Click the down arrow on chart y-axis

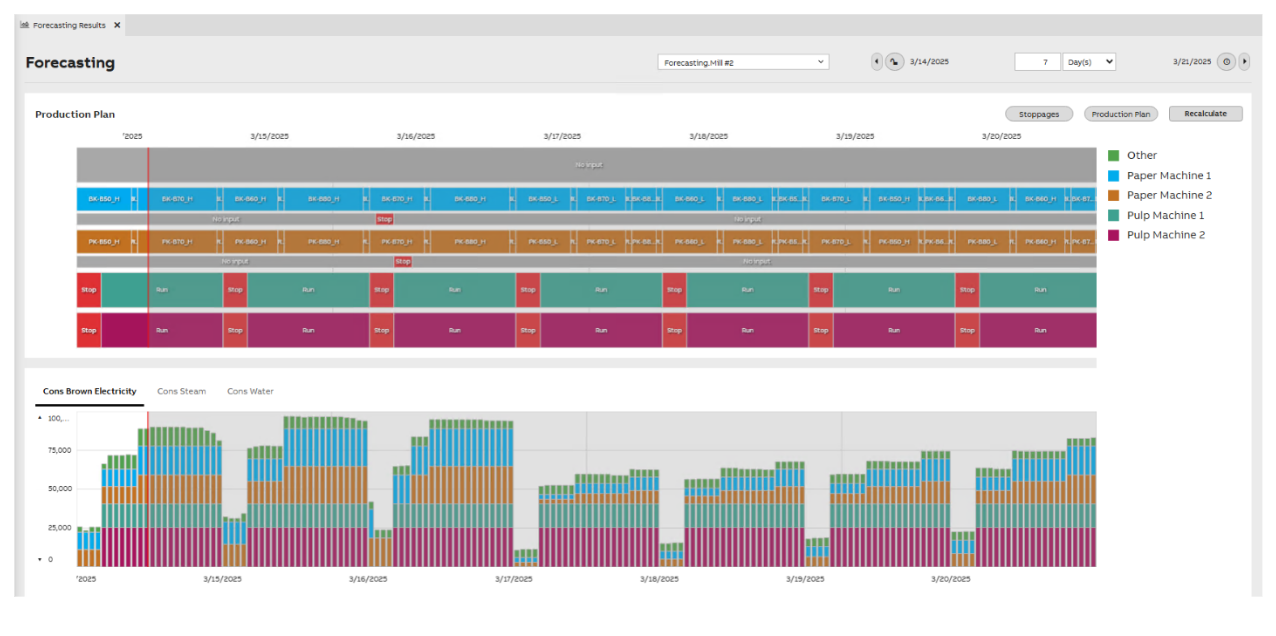coord(40,560)
